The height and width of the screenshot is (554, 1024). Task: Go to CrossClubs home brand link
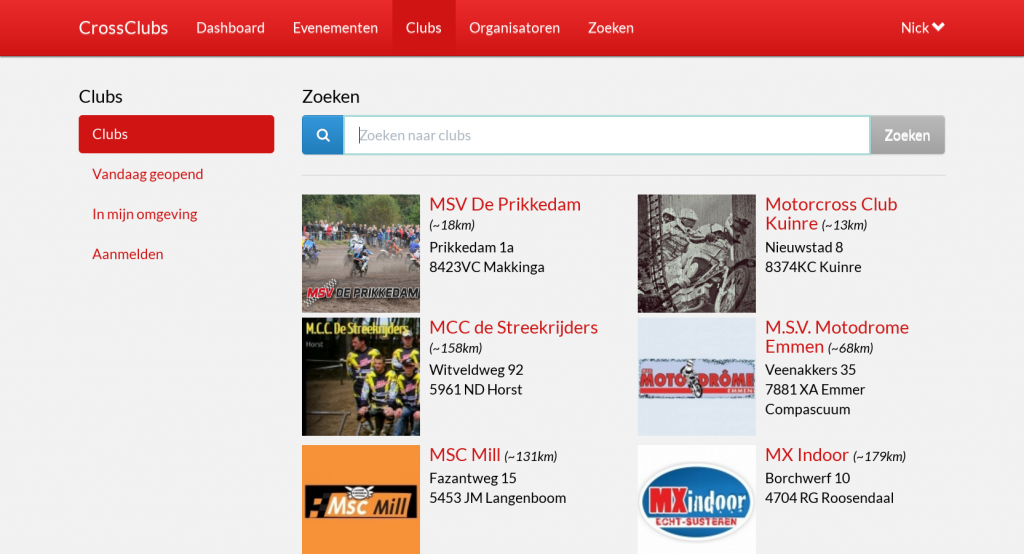tap(123, 27)
